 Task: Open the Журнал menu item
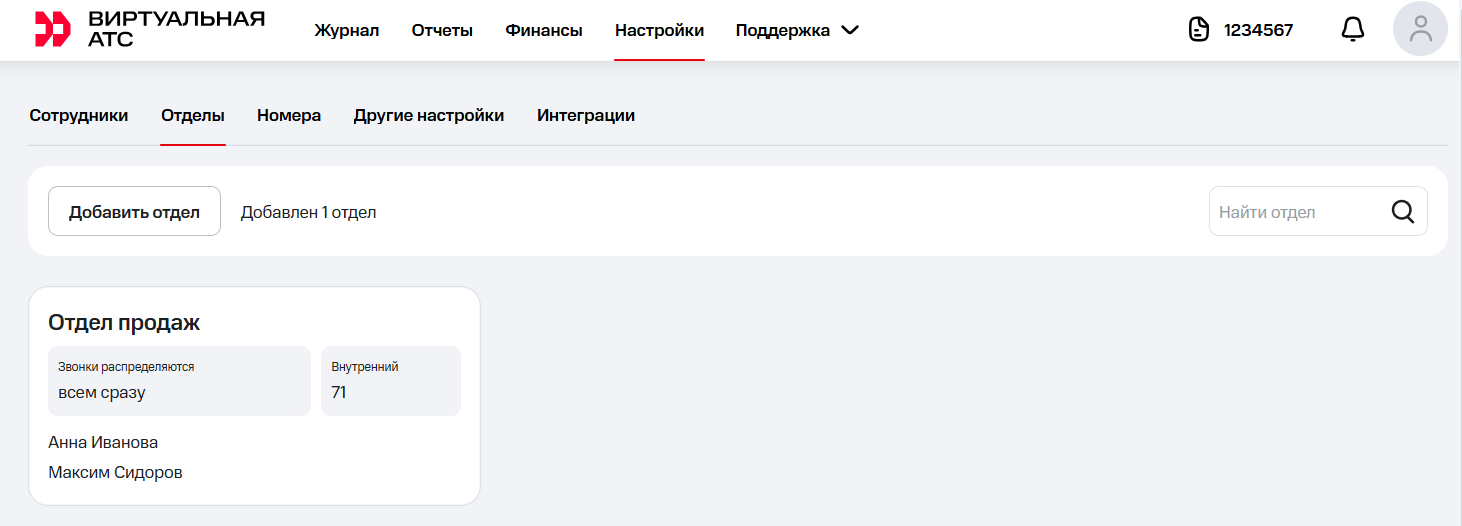point(347,30)
